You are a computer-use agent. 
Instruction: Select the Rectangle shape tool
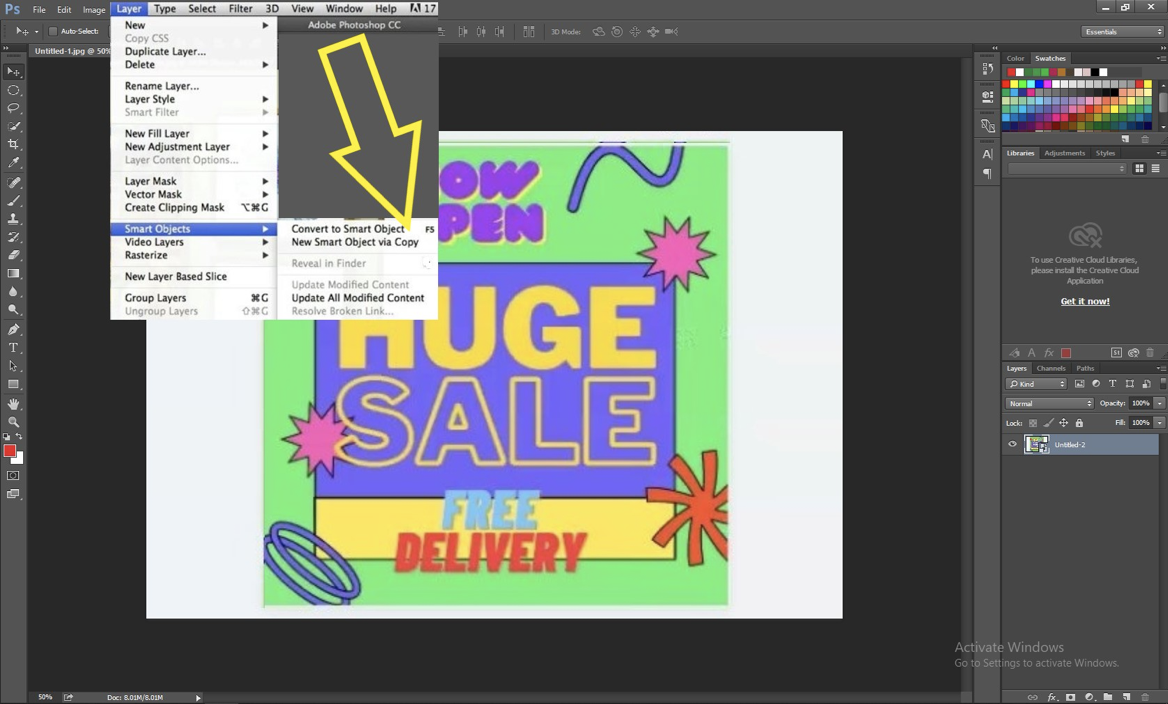click(13, 384)
